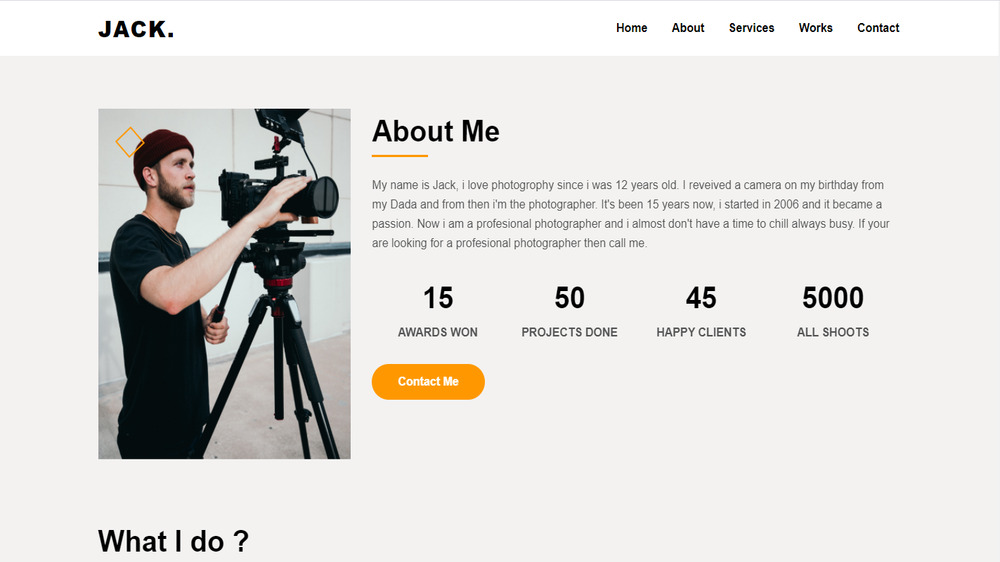Image resolution: width=1000 pixels, height=562 pixels.
Task: Click the What I do ? heading
Action: pyautogui.click(x=173, y=541)
